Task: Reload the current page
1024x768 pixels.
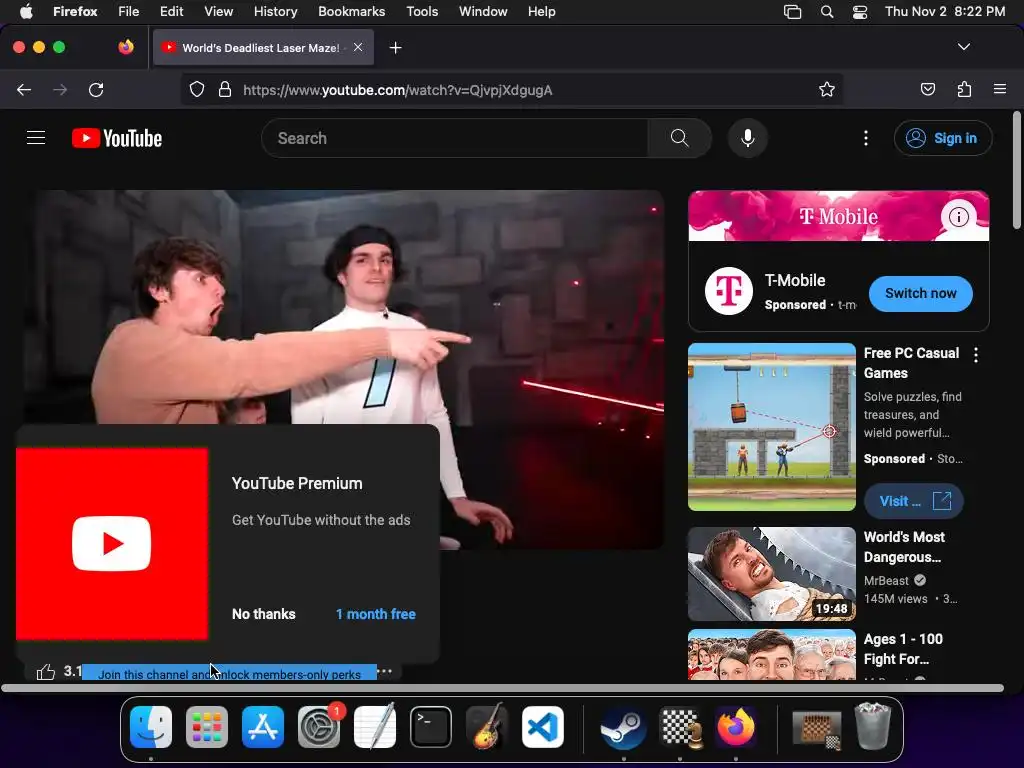Action: [x=96, y=89]
